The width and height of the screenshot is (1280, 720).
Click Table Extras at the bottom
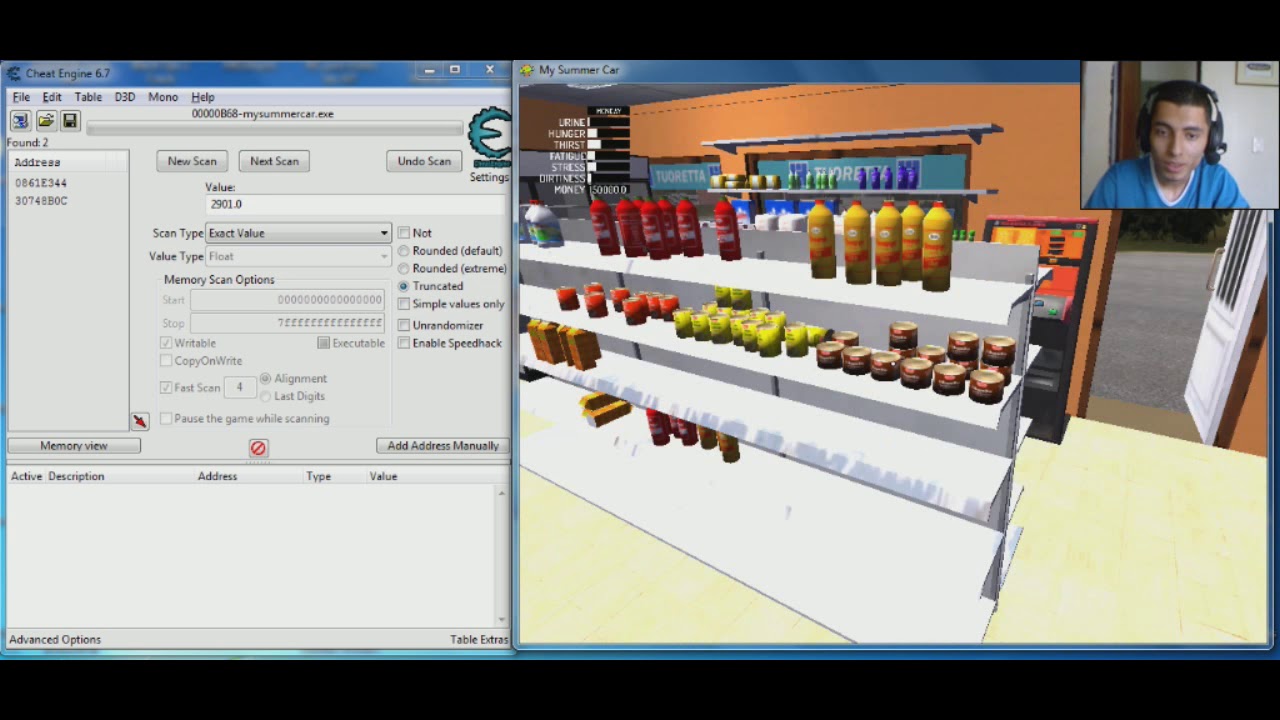tap(479, 640)
